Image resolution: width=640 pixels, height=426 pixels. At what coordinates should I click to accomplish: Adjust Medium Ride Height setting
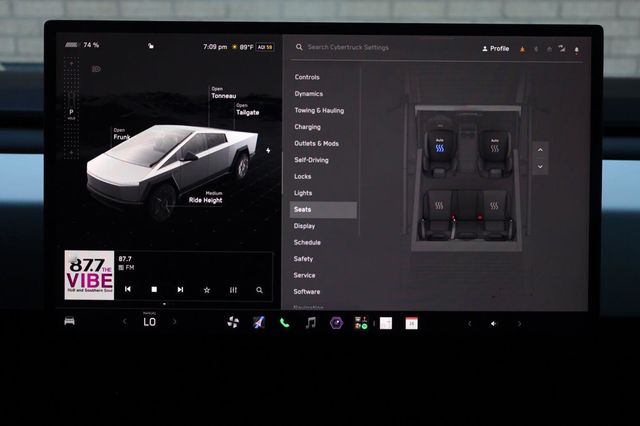(205, 197)
